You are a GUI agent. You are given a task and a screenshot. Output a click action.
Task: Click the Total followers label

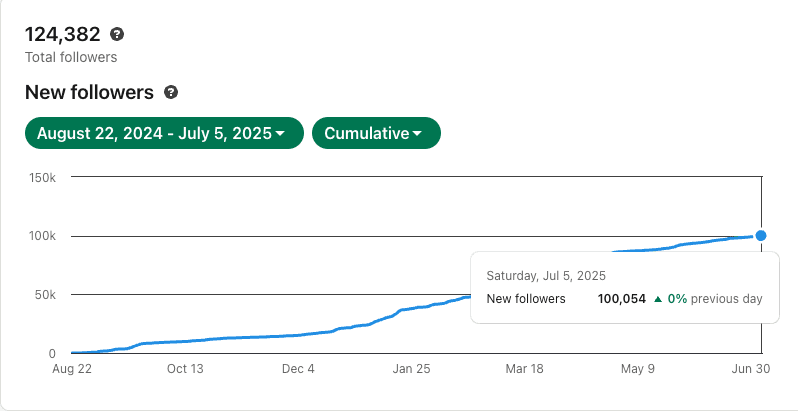click(71, 57)
